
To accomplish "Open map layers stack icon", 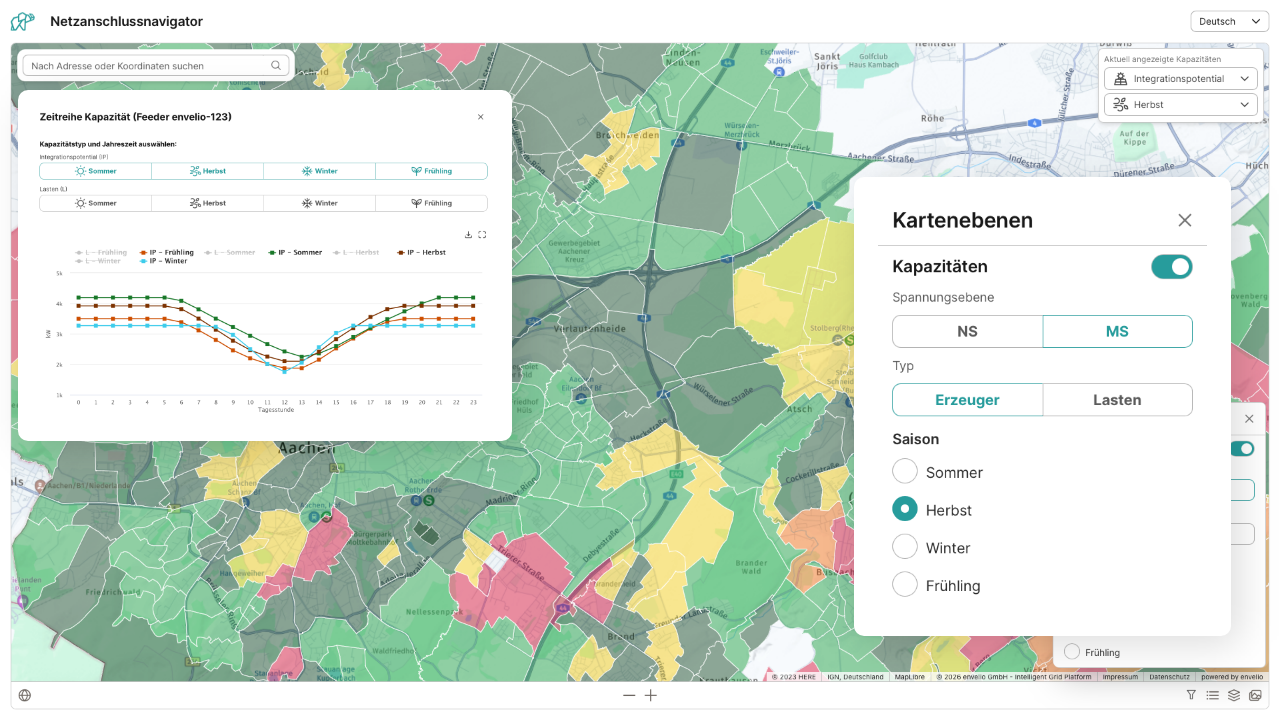I will [1234, 695].
